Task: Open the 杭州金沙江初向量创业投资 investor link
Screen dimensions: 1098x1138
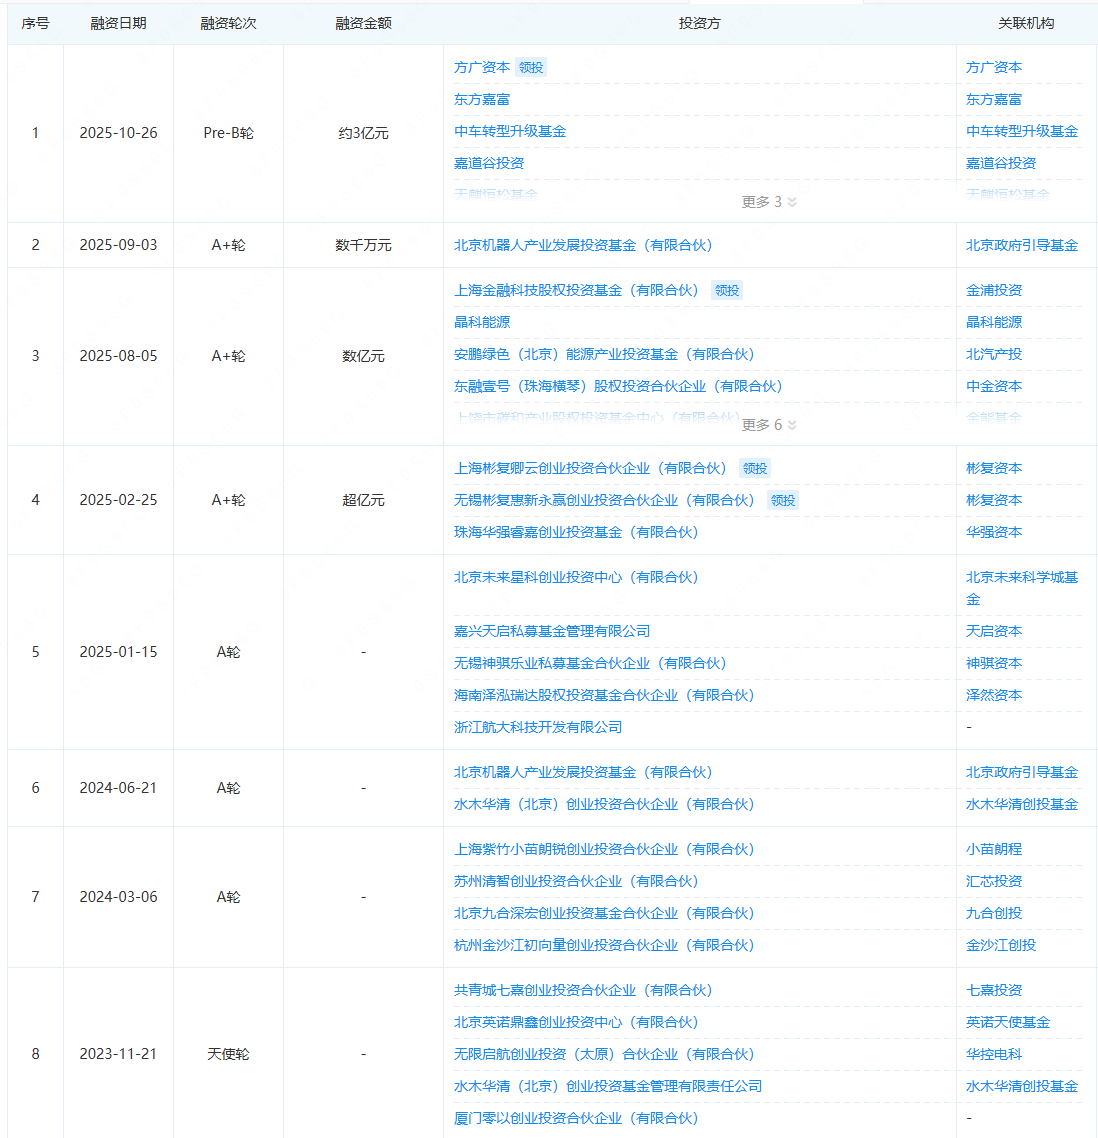Action: point(604,945)
